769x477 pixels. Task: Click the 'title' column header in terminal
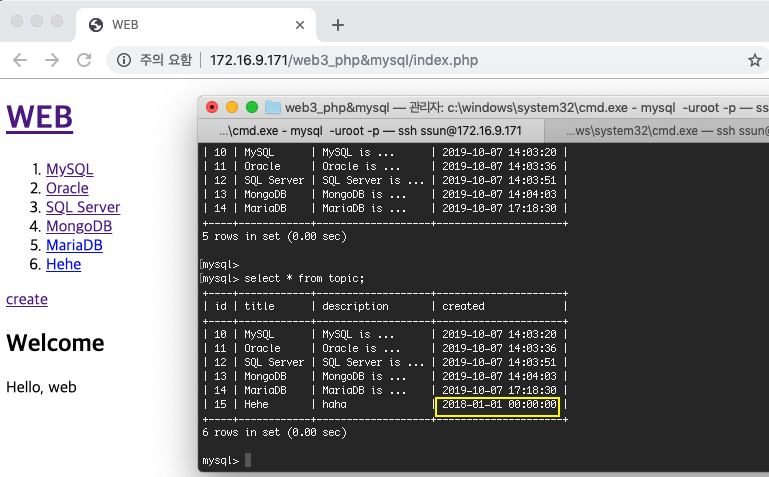259,306
